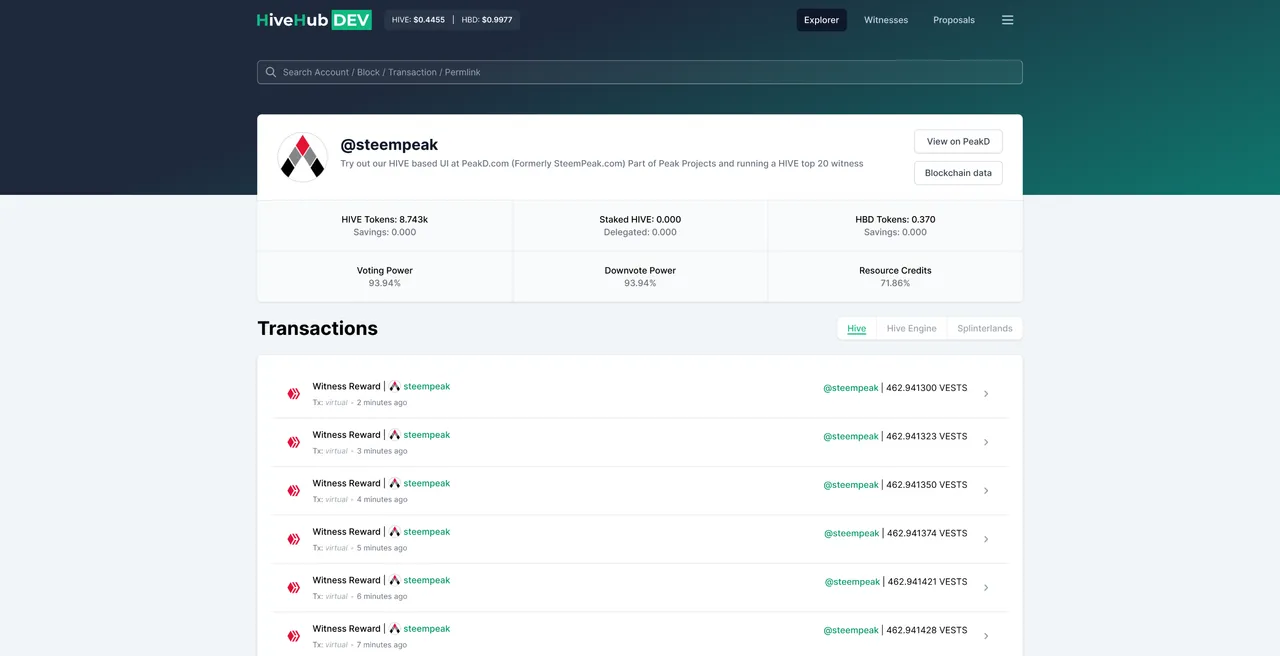This screenshot has width=1280, height=656.
Task: Click Hive icon on 6 minutes ago row
Action: (294, 588)
